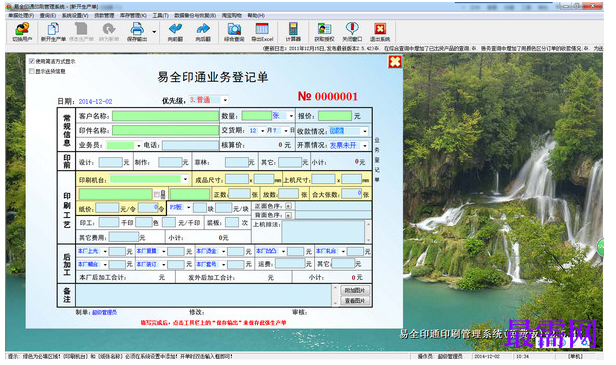Click the 客户名称 input field
616x365 pixels.
[x=165, y=116]
